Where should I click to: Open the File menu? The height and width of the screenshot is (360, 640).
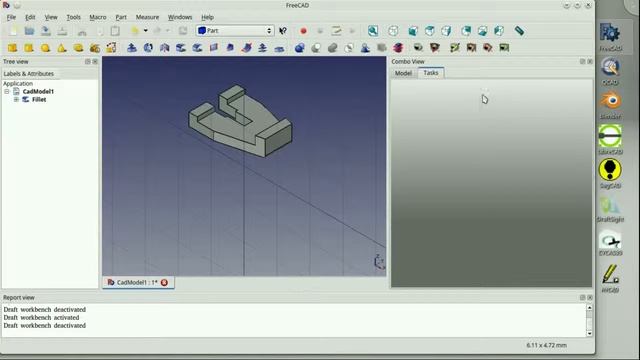(x=11, y=17)
